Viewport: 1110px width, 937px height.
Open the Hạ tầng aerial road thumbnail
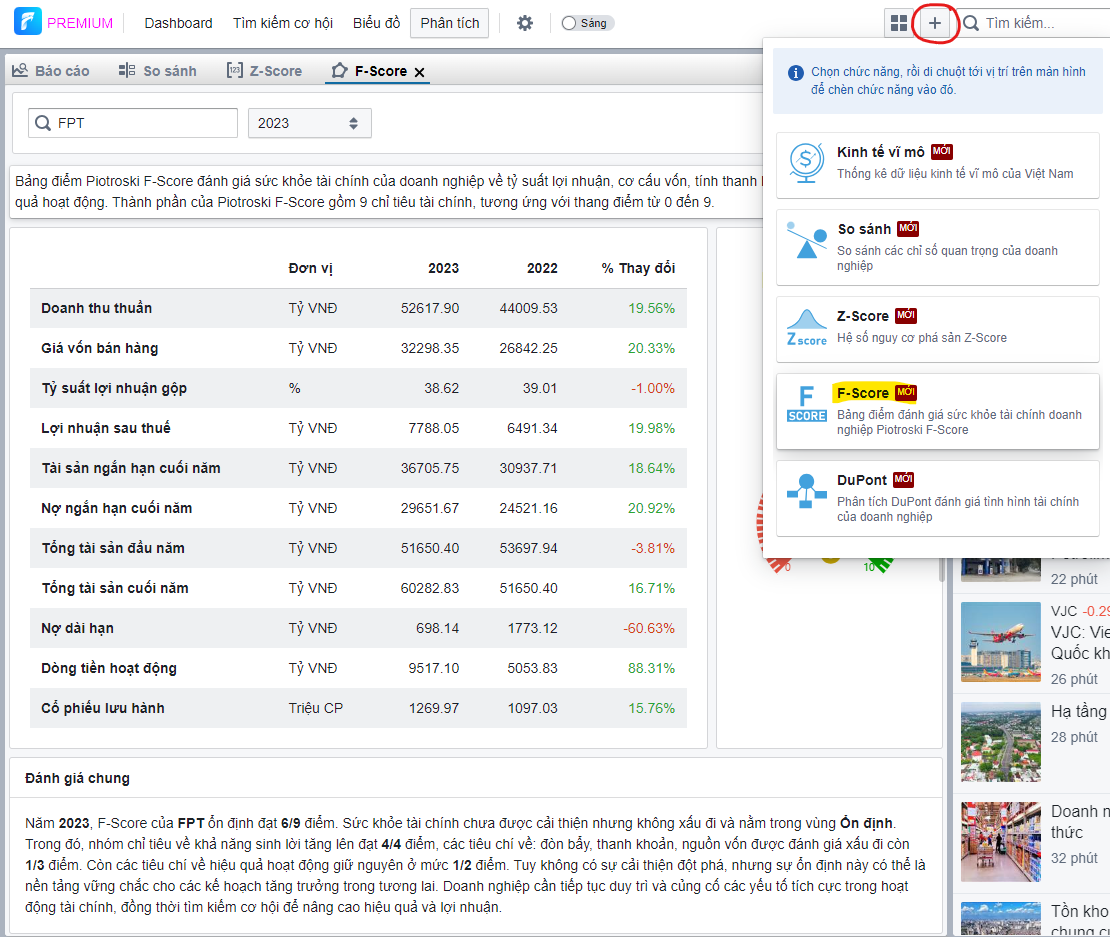click(x=1001, y=742)
